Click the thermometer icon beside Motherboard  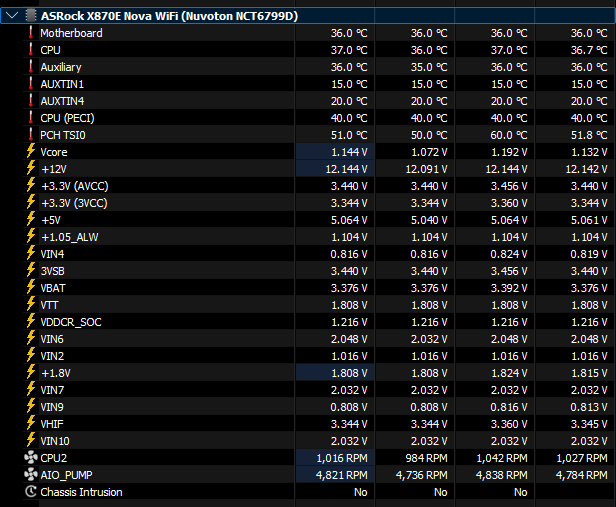coord(30,33)
